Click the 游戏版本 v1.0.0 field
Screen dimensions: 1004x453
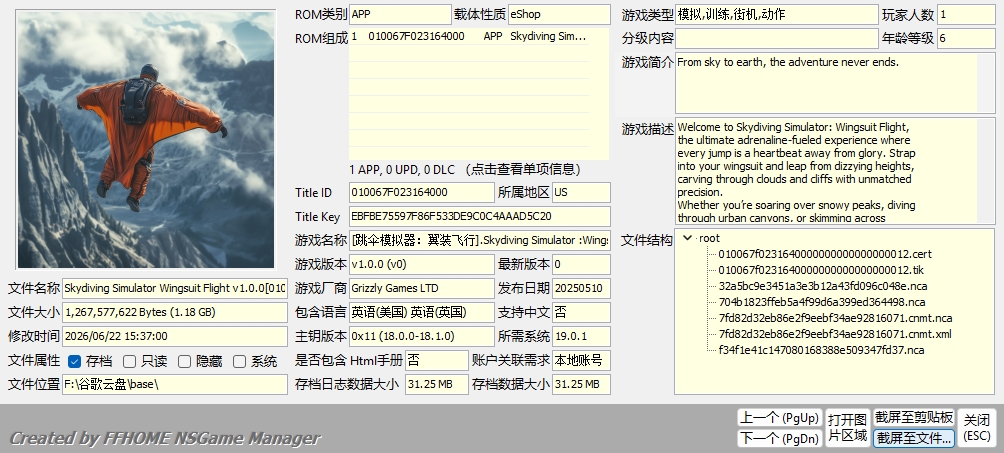point(421,264)
